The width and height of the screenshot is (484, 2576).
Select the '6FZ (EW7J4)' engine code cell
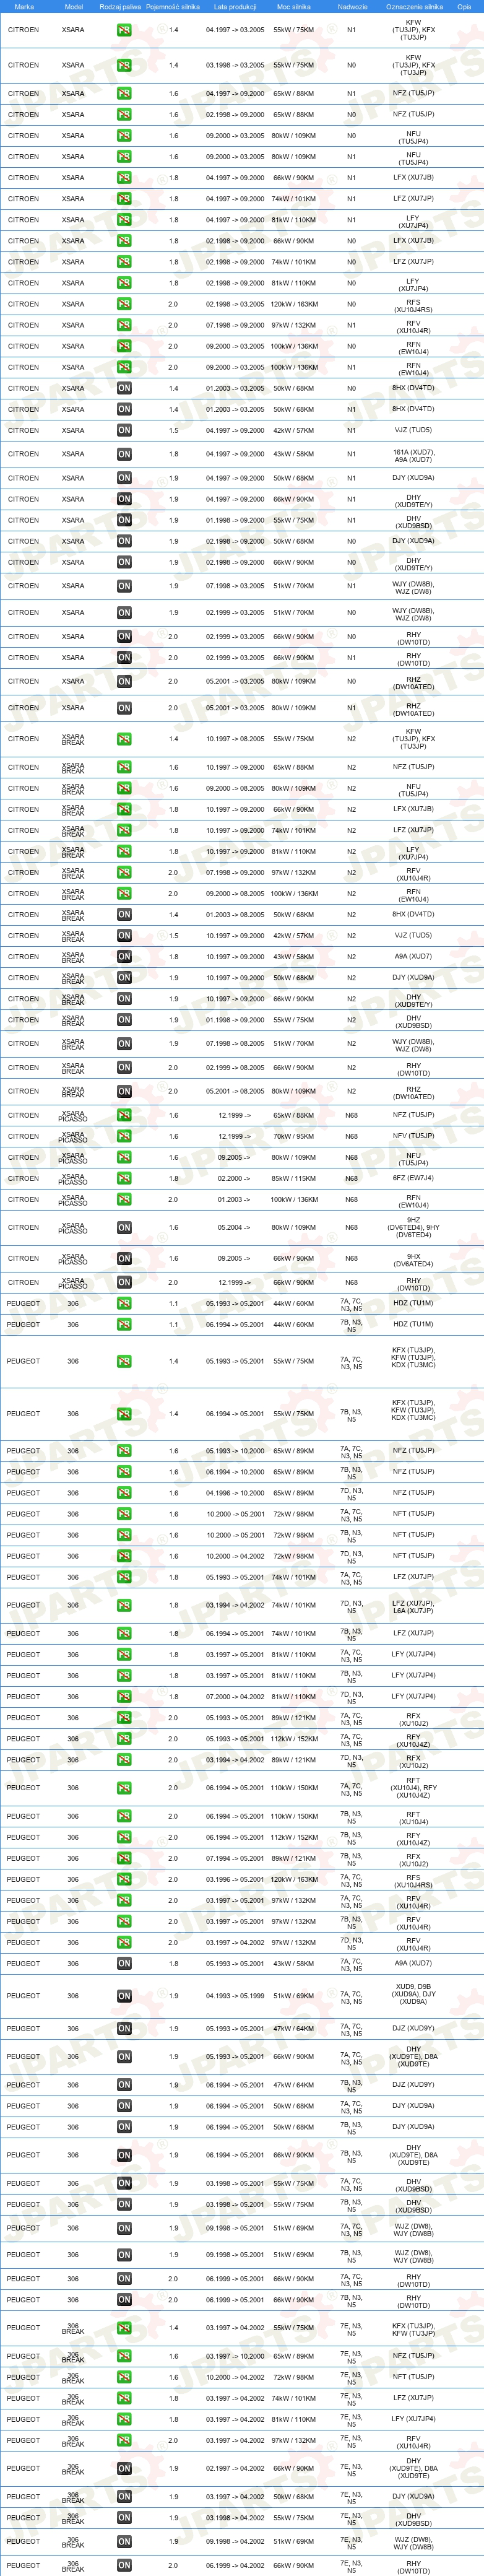click(x=414, y=1178)
